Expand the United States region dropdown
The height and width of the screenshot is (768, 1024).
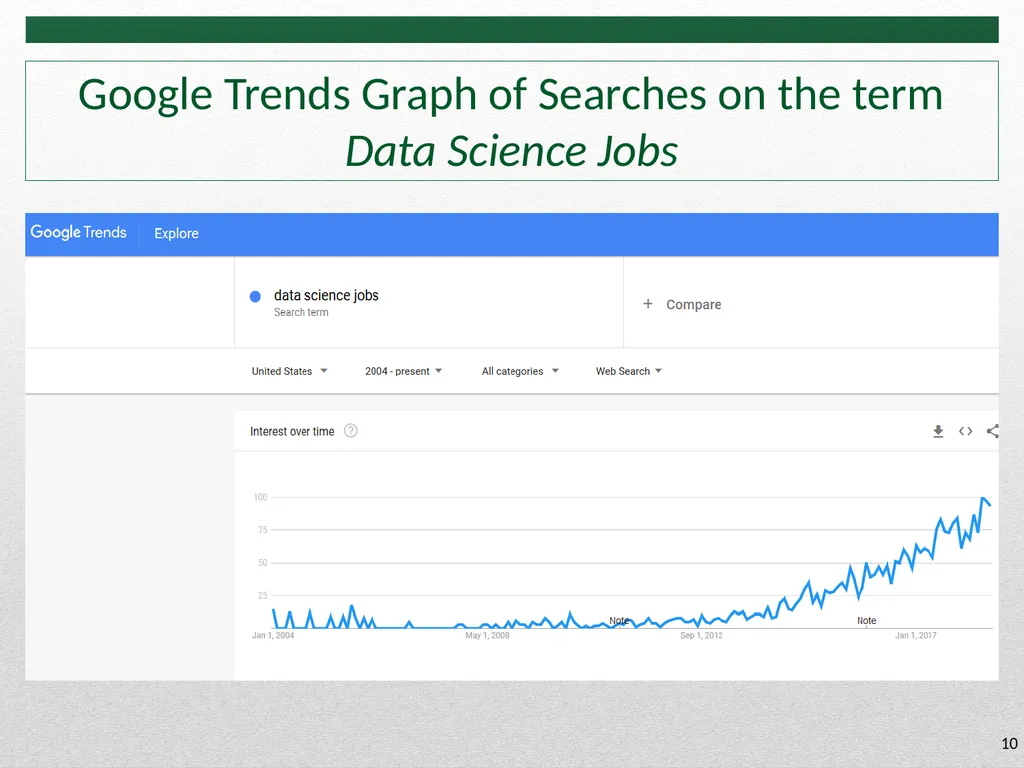289,371
